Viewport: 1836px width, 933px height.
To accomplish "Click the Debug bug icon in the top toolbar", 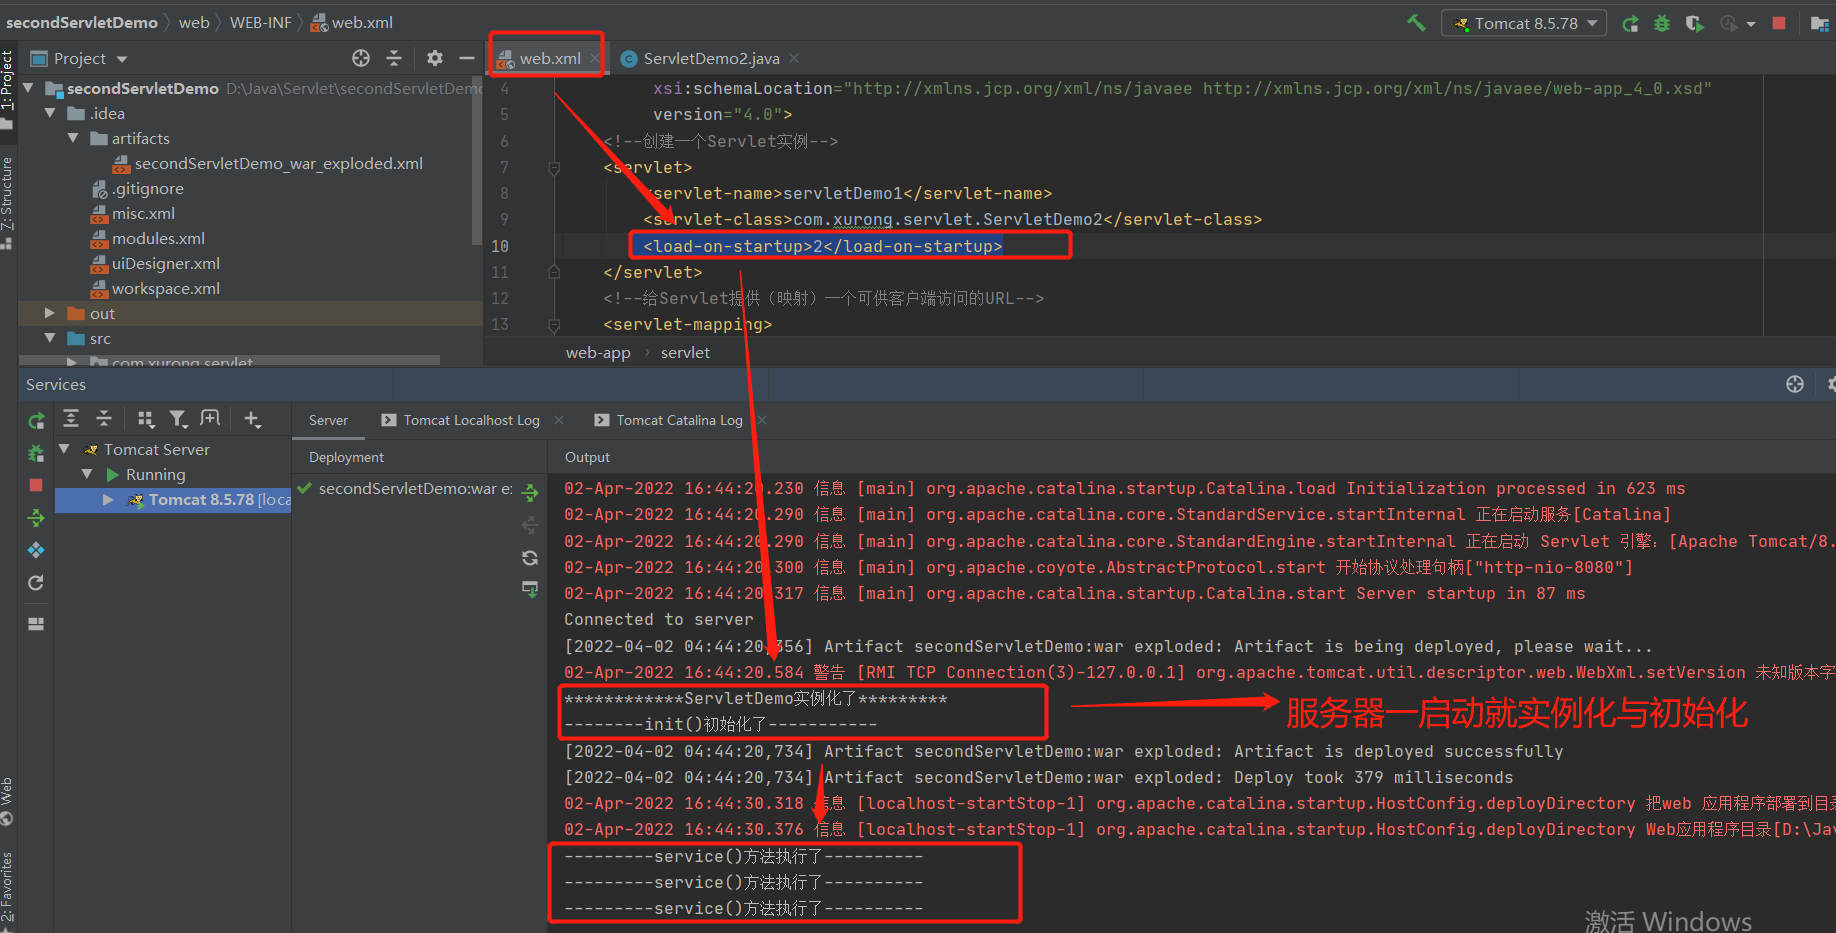I will [1662, 23].
